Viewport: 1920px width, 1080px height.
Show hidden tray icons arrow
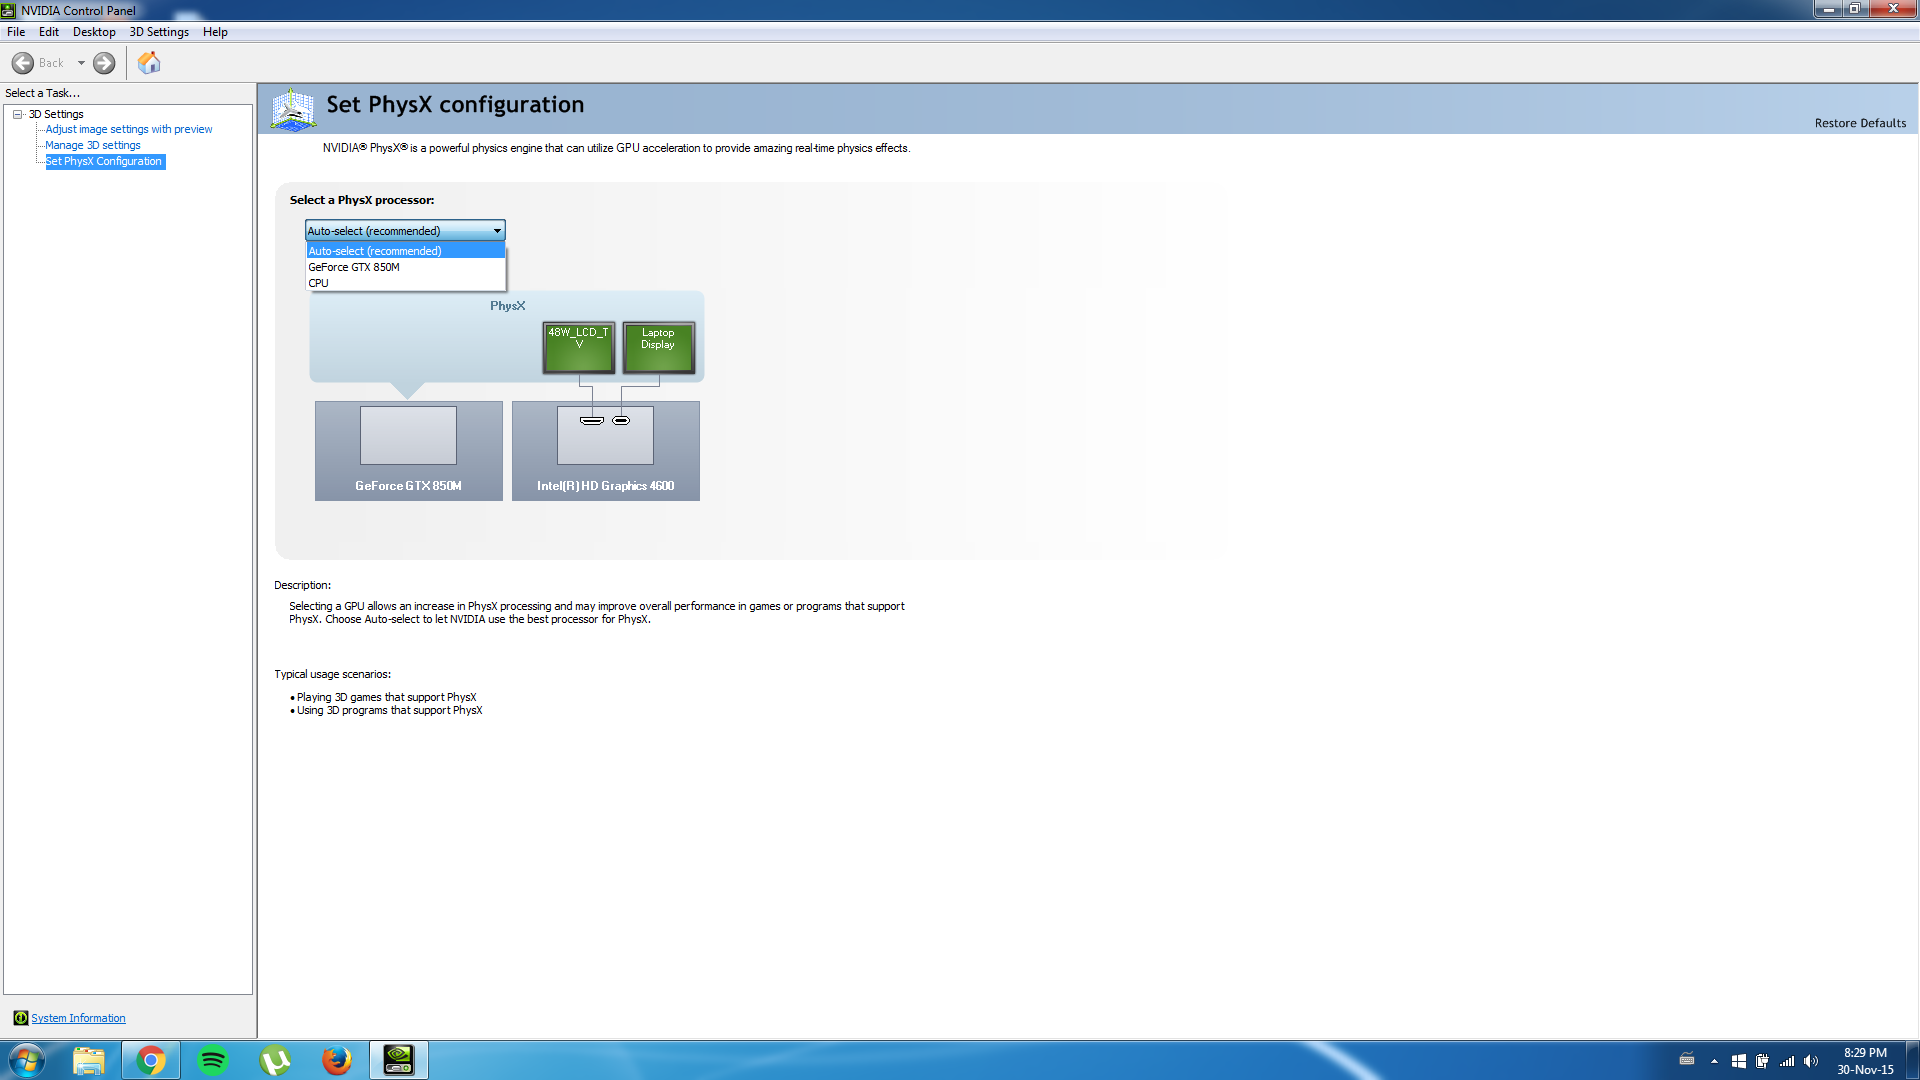coord(1714,1061)
